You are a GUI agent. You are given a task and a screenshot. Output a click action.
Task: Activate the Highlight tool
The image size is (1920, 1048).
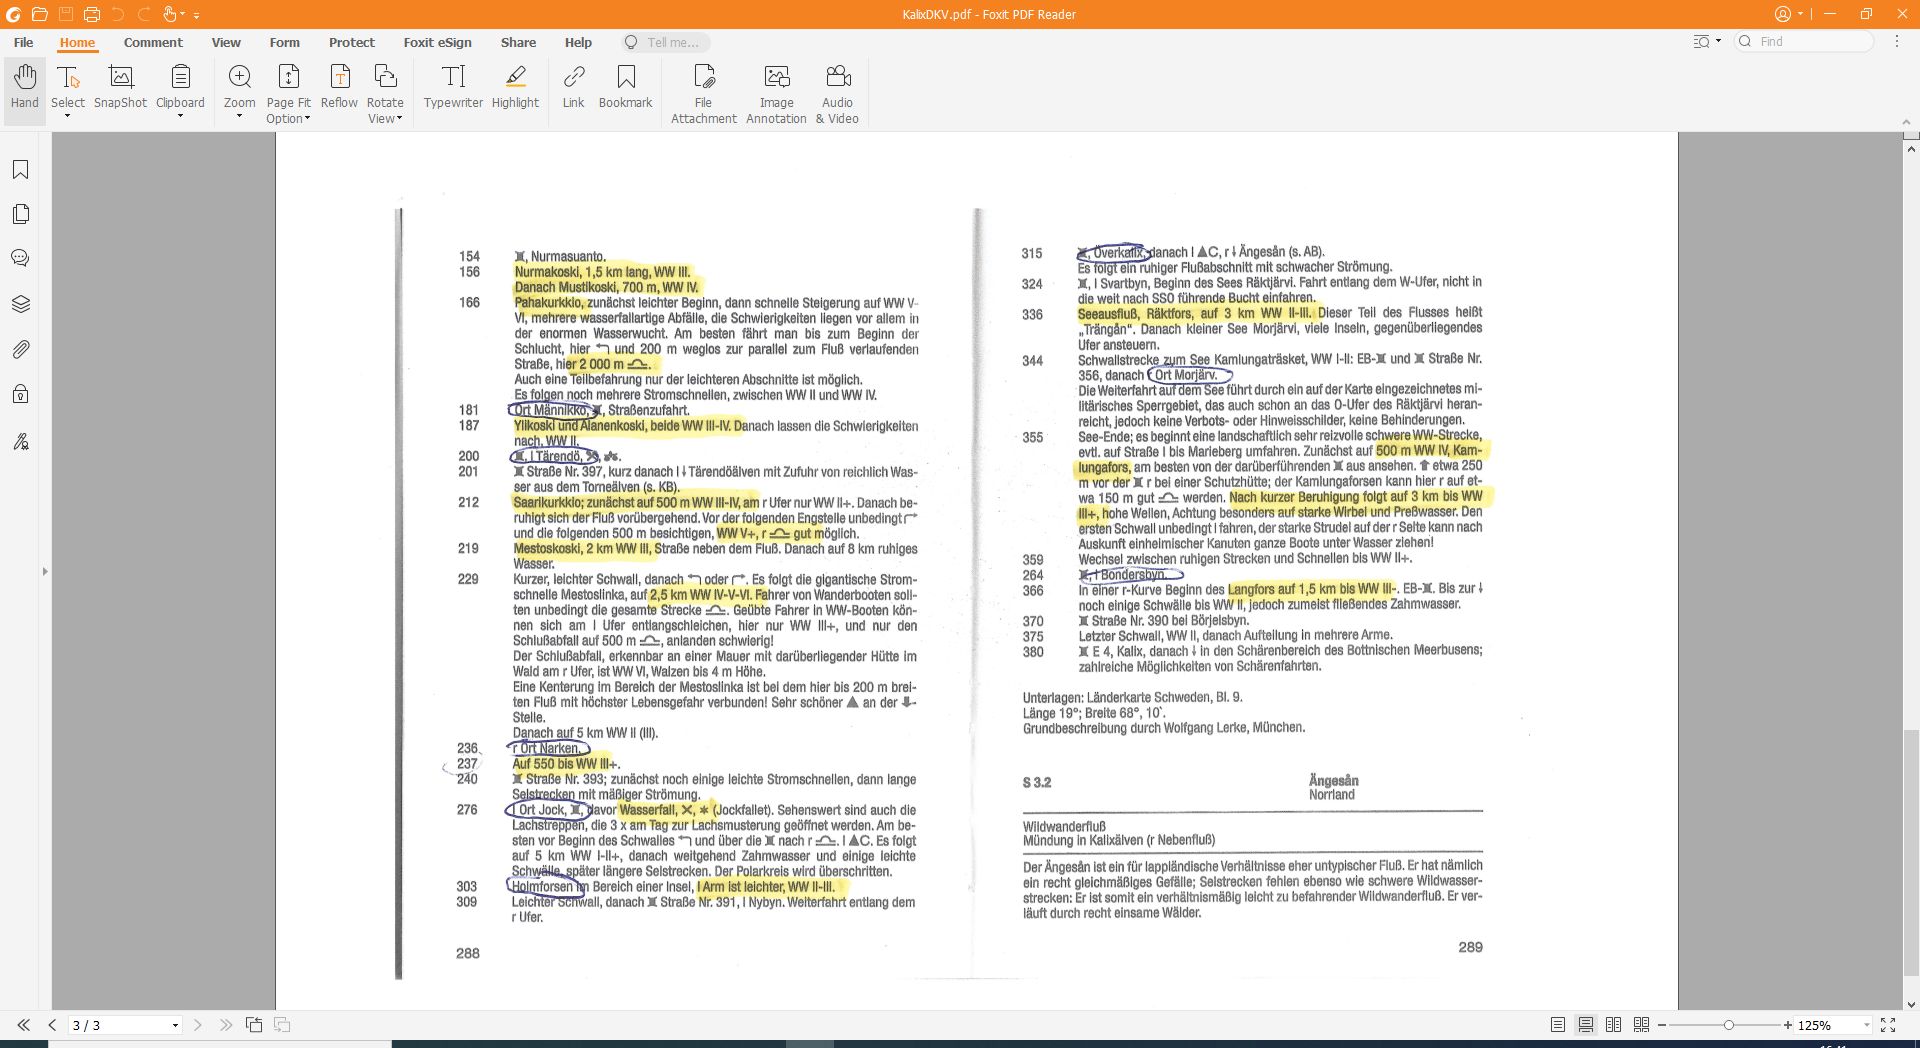click(515, 87)
